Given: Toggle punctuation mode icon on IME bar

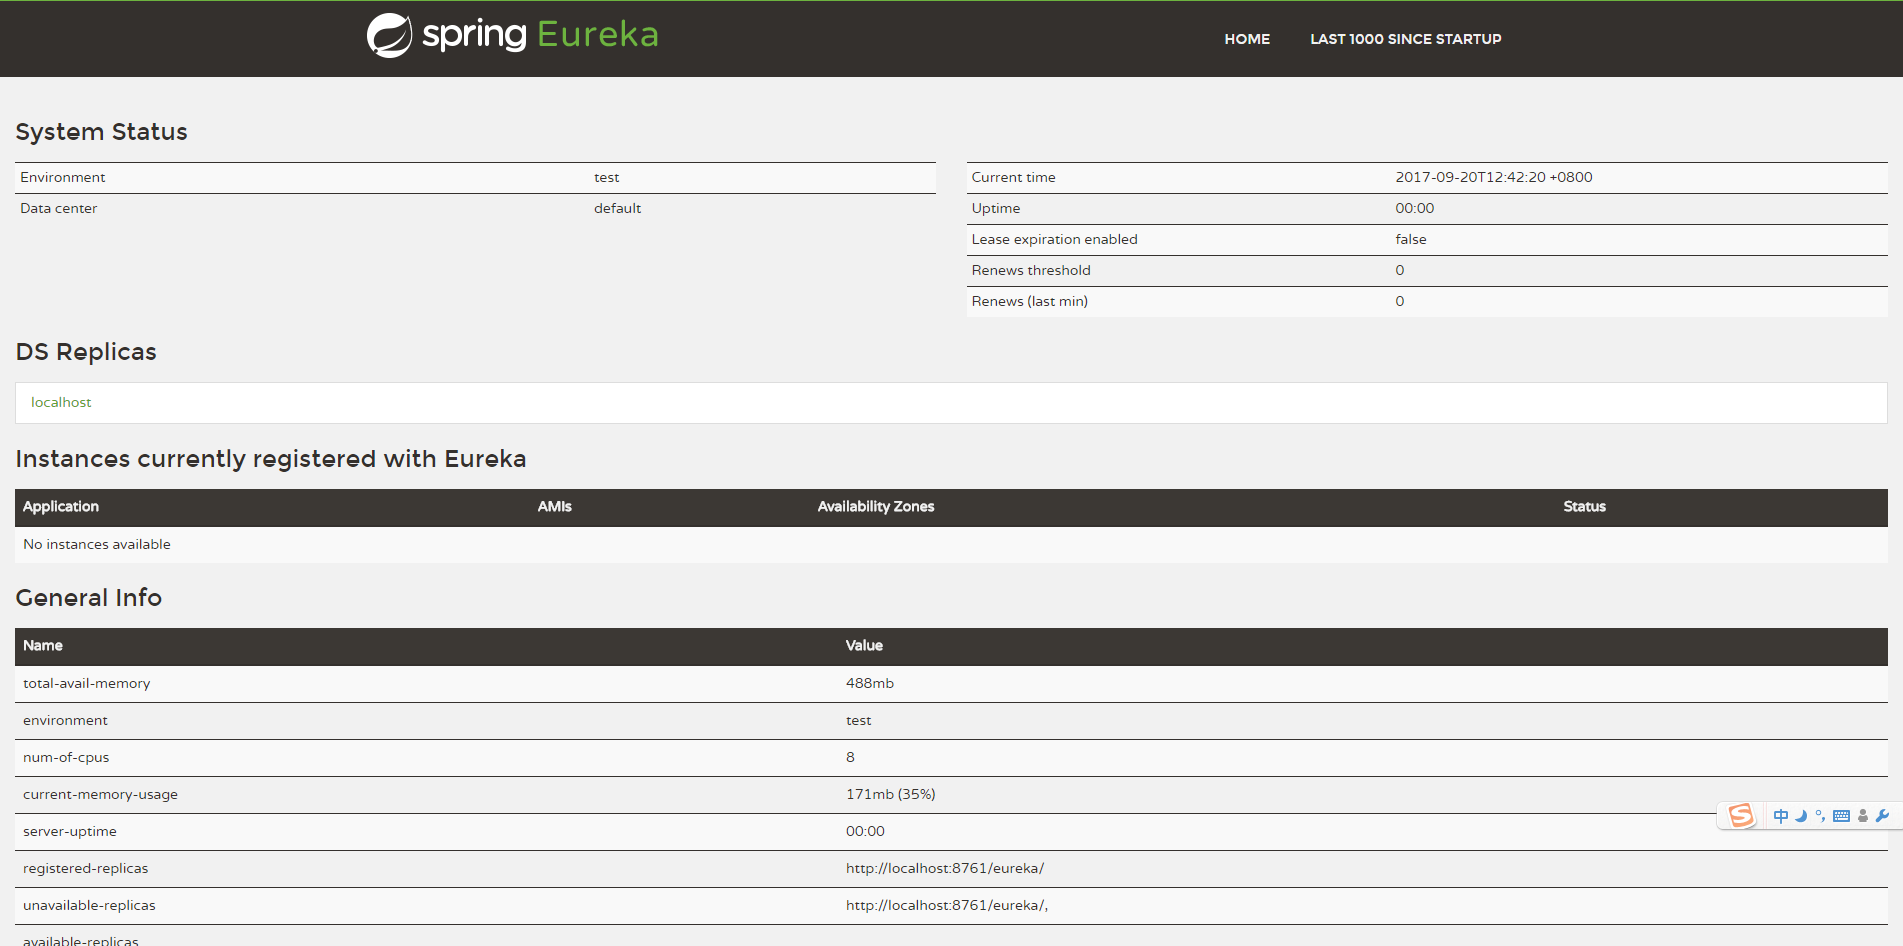Looking at the screenshot, I should click(x=1820, y=816).
